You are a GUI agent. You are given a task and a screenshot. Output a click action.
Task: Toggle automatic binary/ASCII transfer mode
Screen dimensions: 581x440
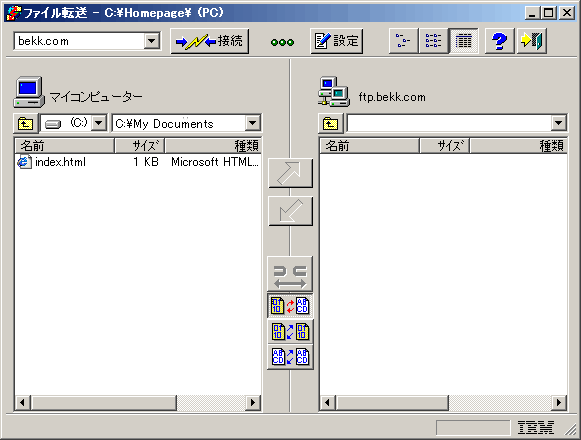point(290,306)
